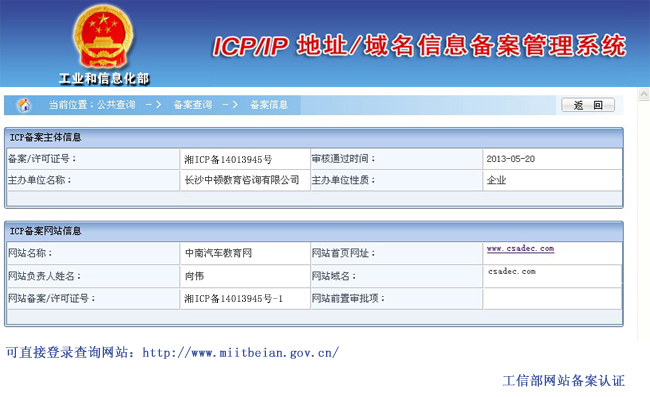
Task: Click the home icon in breadcrumb bar
Action: point(24,105)
